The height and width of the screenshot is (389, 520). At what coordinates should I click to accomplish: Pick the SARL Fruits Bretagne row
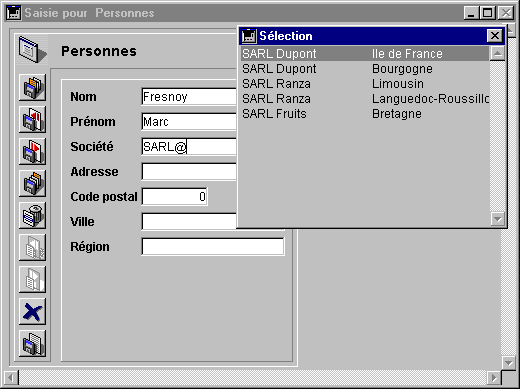tap(365, 114)
